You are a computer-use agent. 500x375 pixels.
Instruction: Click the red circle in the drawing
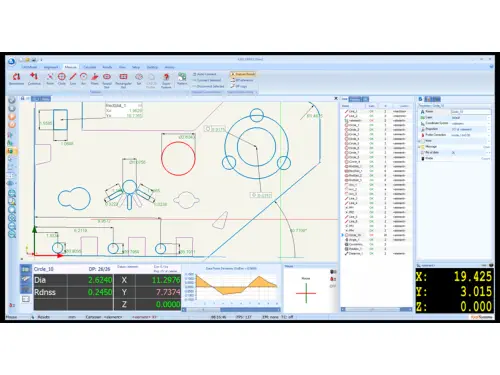[178, 158]
